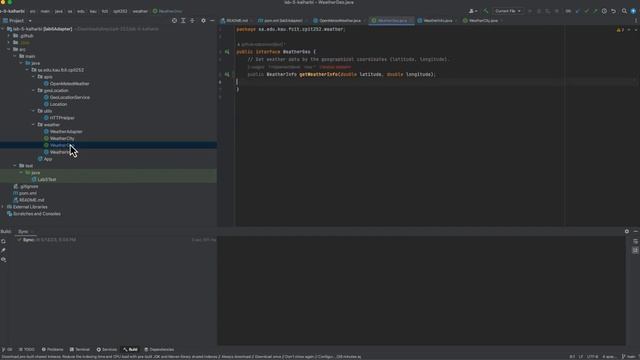Open Build panel gear settings
This screenshot has width=640, height=360.
[x=627, y=231]
